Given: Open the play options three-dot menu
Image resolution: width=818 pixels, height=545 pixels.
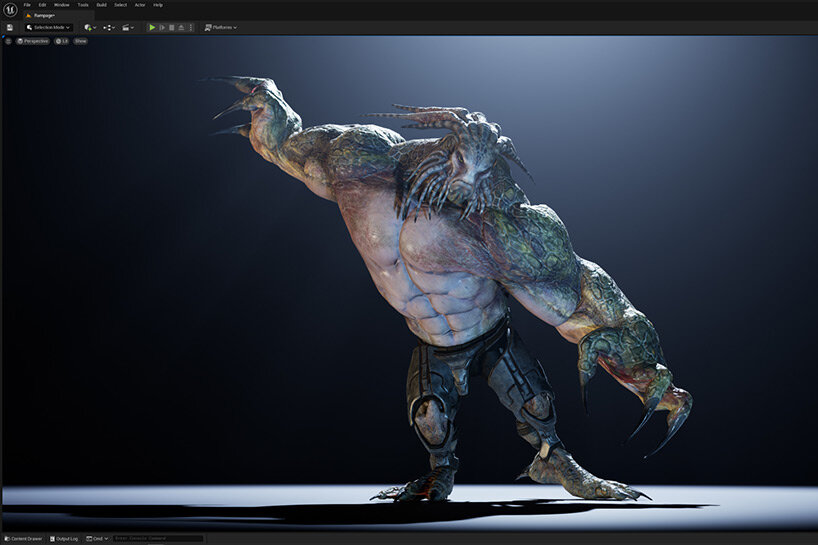Looking at the screenshot, I should click(x=190, y=27).
